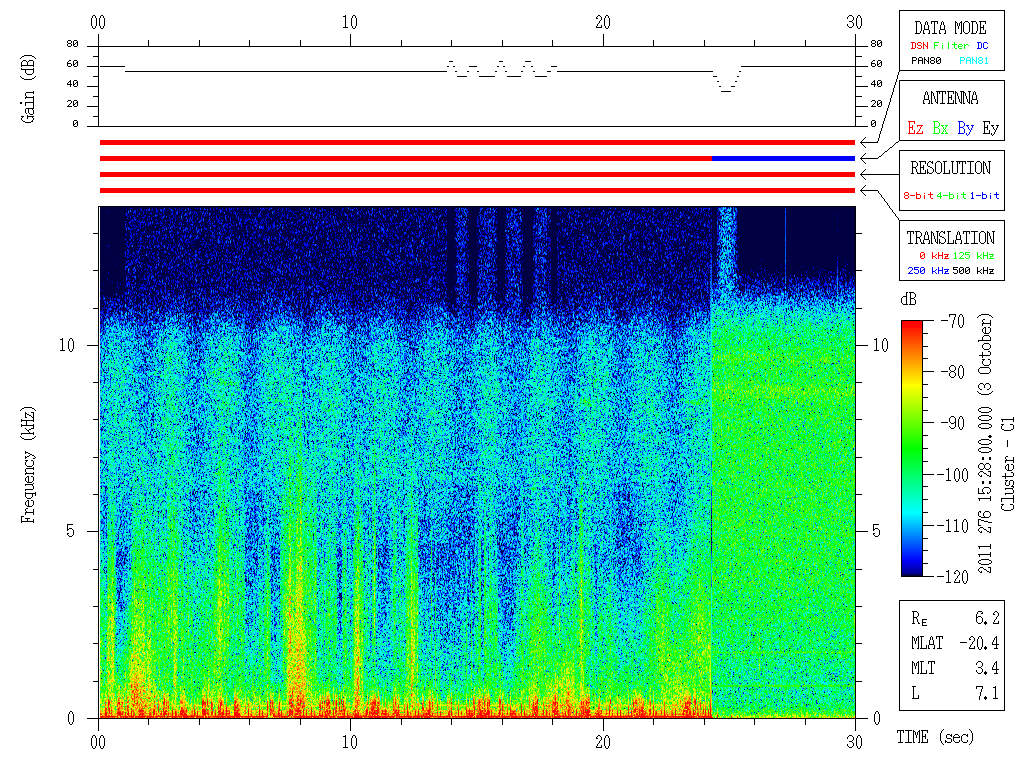Click the 500 kHz translation label
This screenshot has height=768, width=1024.
click(973, 270)
